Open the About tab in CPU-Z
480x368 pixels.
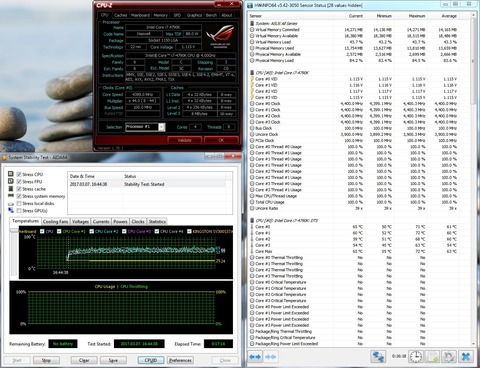coord(227,15)
